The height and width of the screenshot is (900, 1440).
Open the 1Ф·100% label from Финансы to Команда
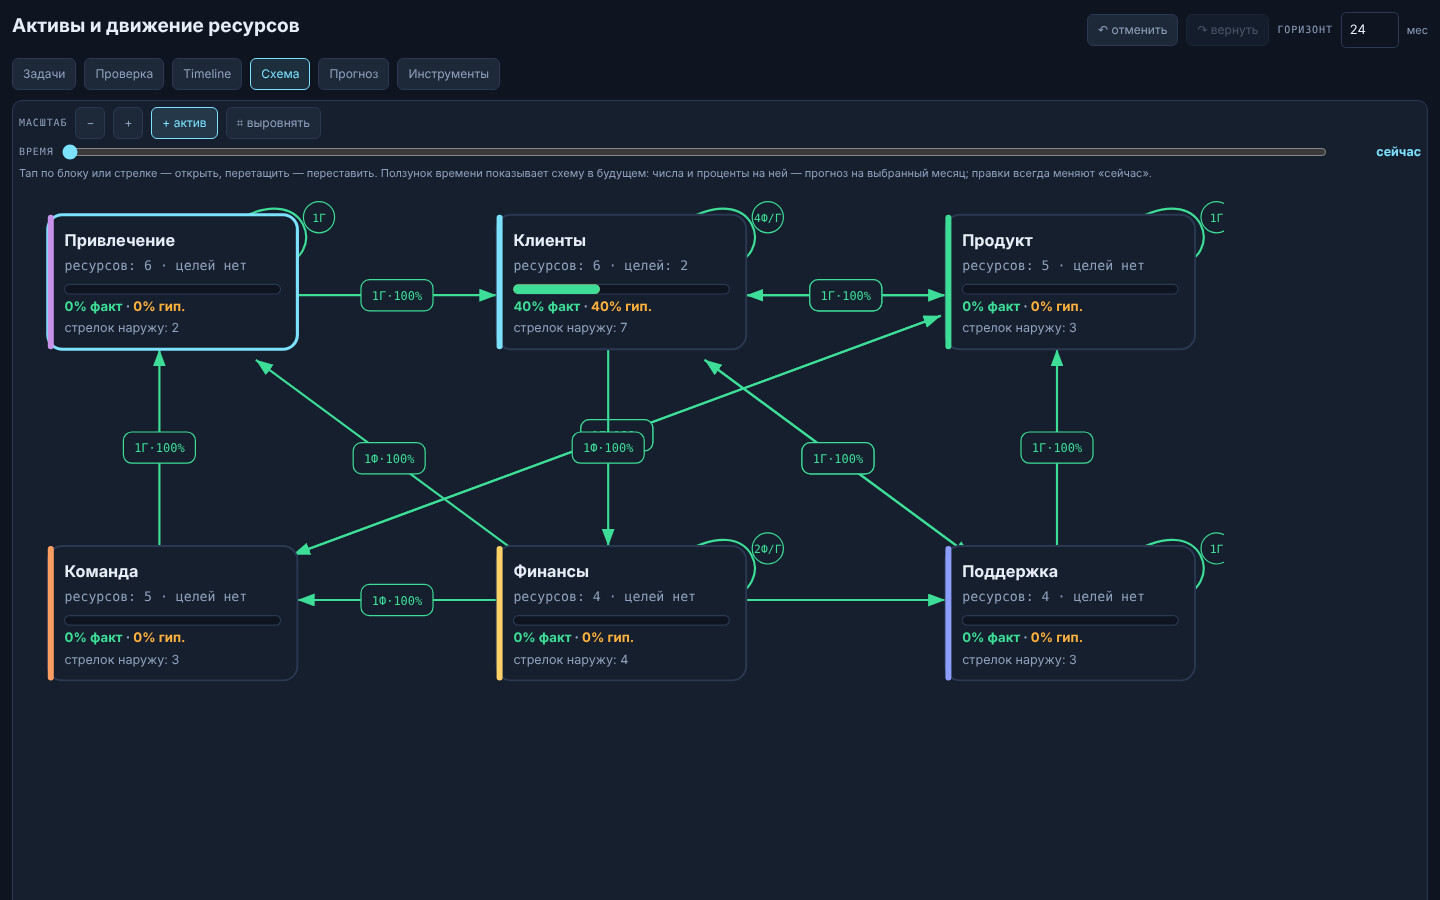point(397,600)
